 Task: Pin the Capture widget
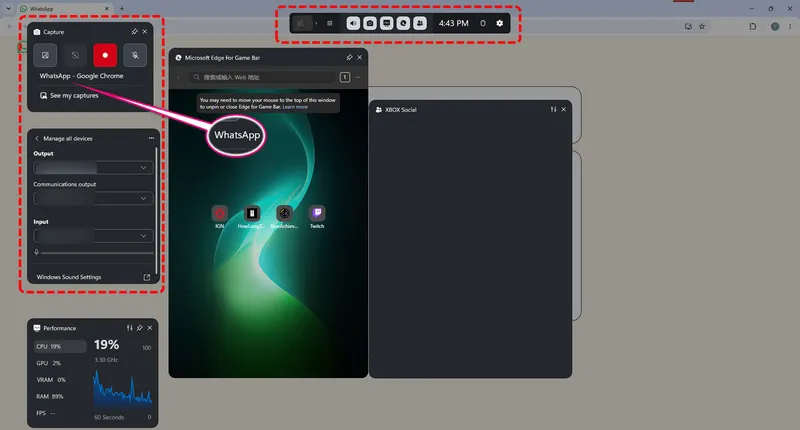coord(135,32)
